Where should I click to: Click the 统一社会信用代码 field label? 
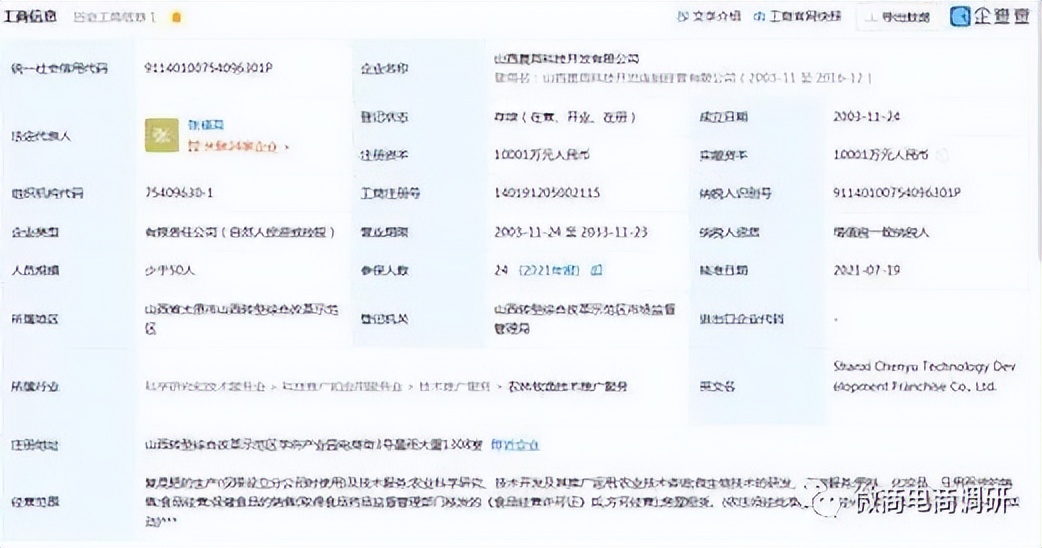[x=59, y=68]
